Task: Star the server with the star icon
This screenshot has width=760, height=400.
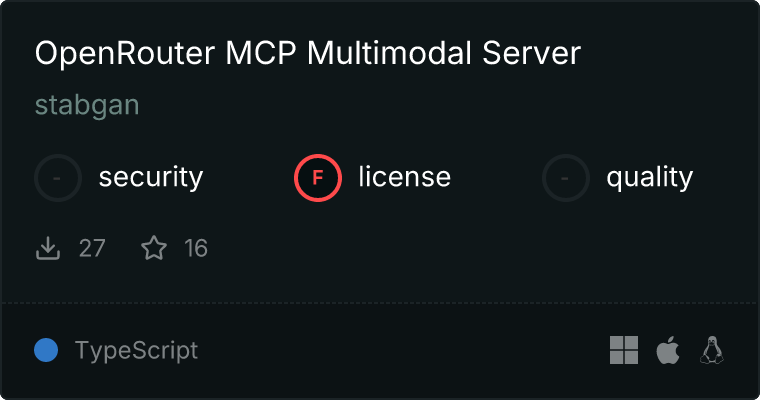Action: pyautogui.click(x=154, y=248)
